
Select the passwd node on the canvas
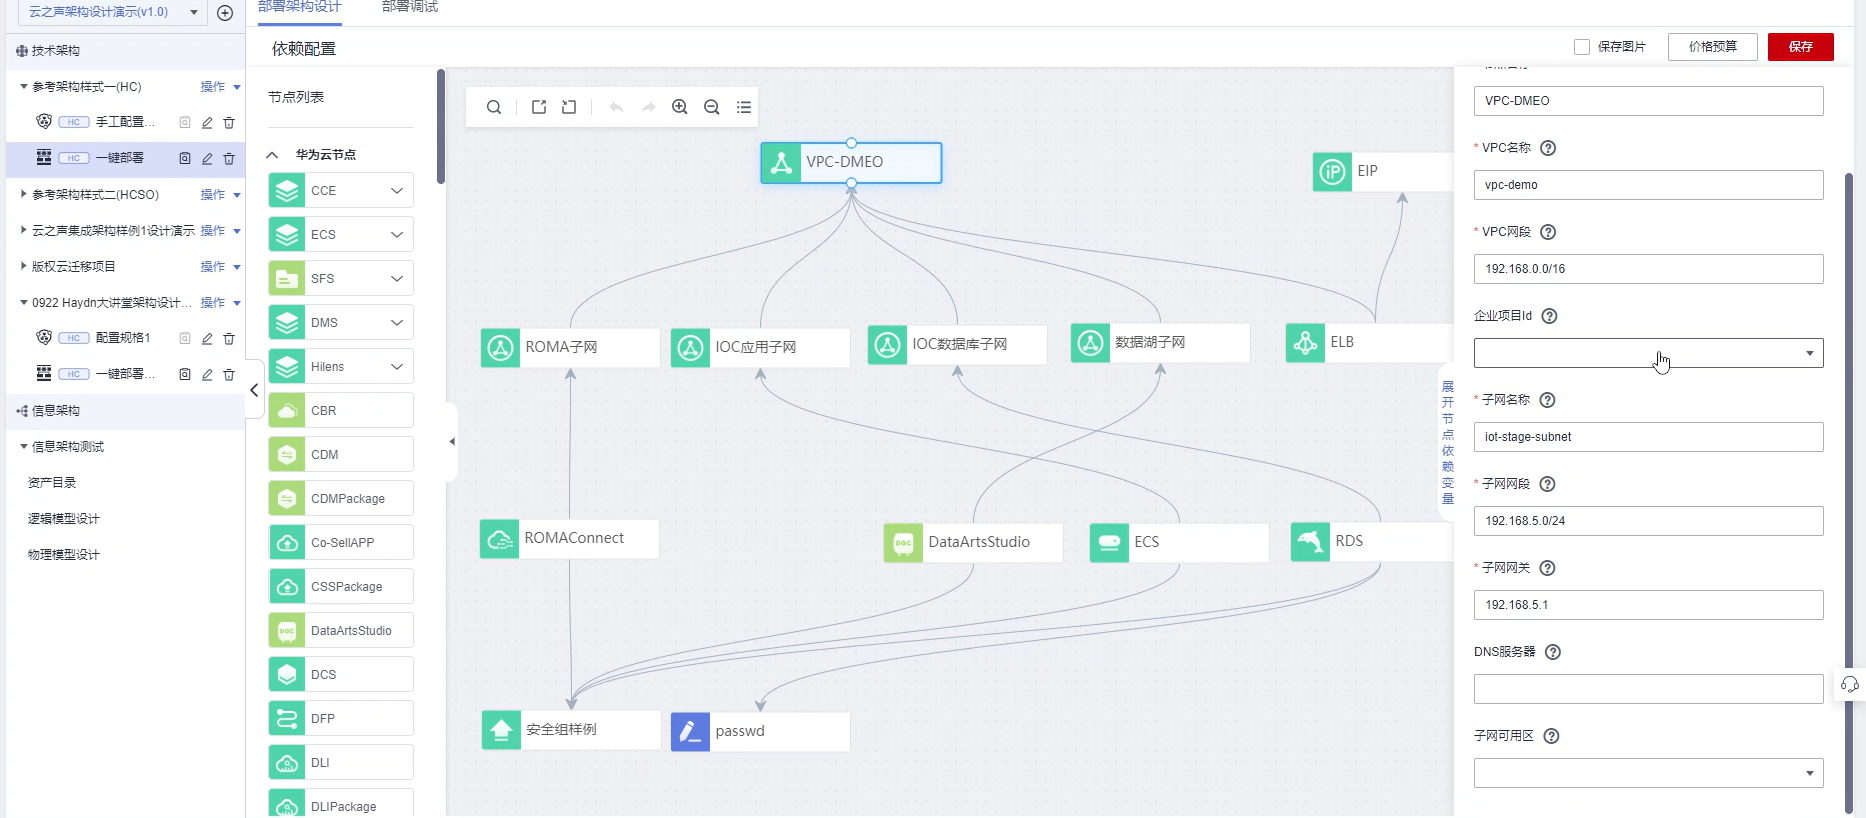[x=760, y=731]
